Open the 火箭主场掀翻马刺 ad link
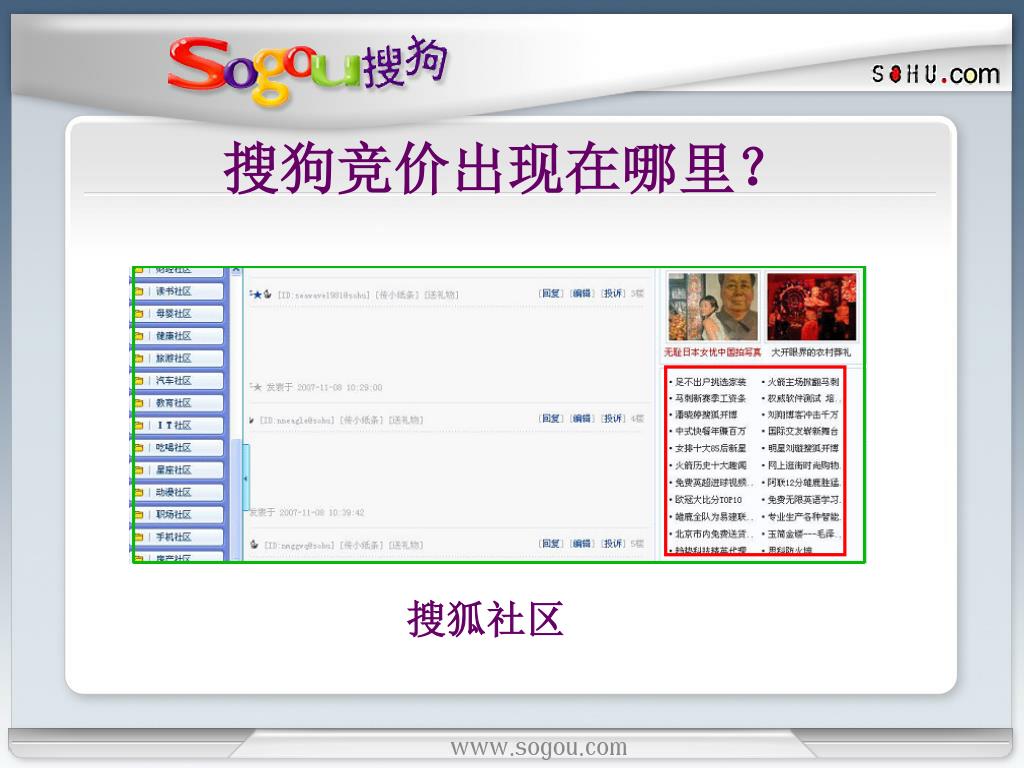This screenshot has height=768, width=1024. click(803, 382)
